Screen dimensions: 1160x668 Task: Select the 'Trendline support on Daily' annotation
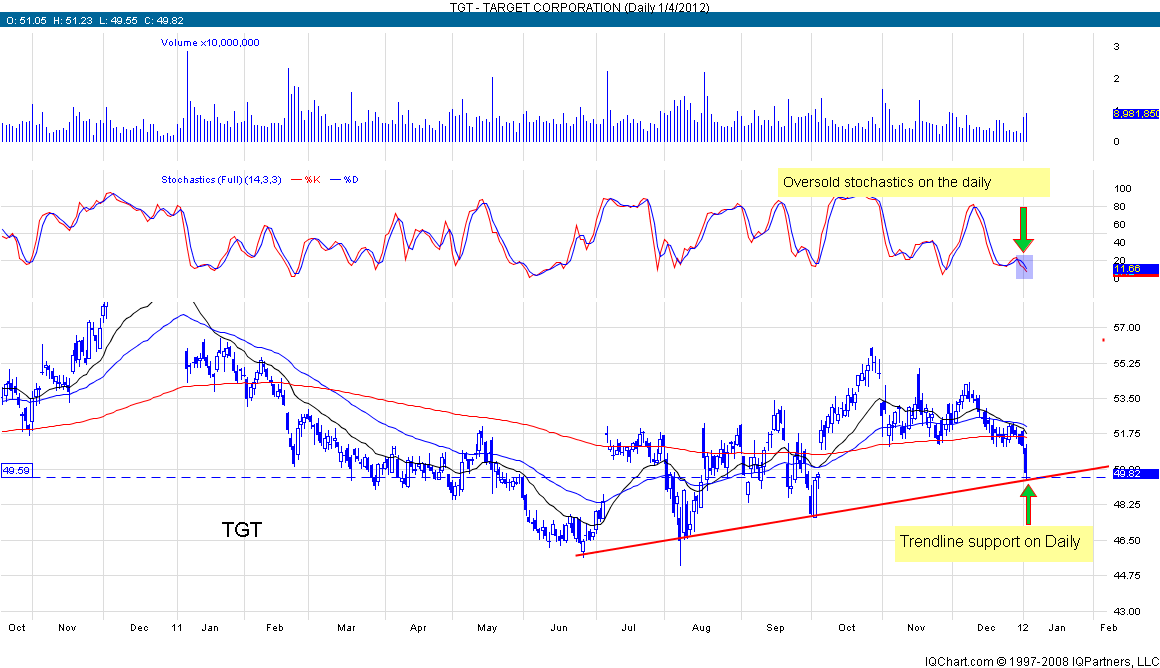coord(989,542)
